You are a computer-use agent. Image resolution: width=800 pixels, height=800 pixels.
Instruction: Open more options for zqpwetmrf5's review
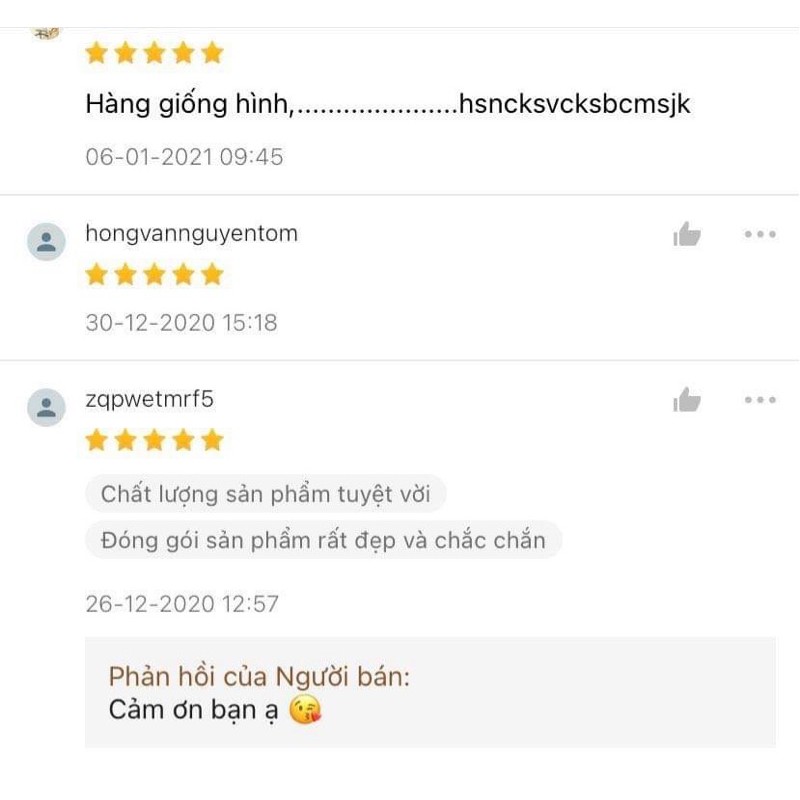pyautogui.click(x=760, y=399)
